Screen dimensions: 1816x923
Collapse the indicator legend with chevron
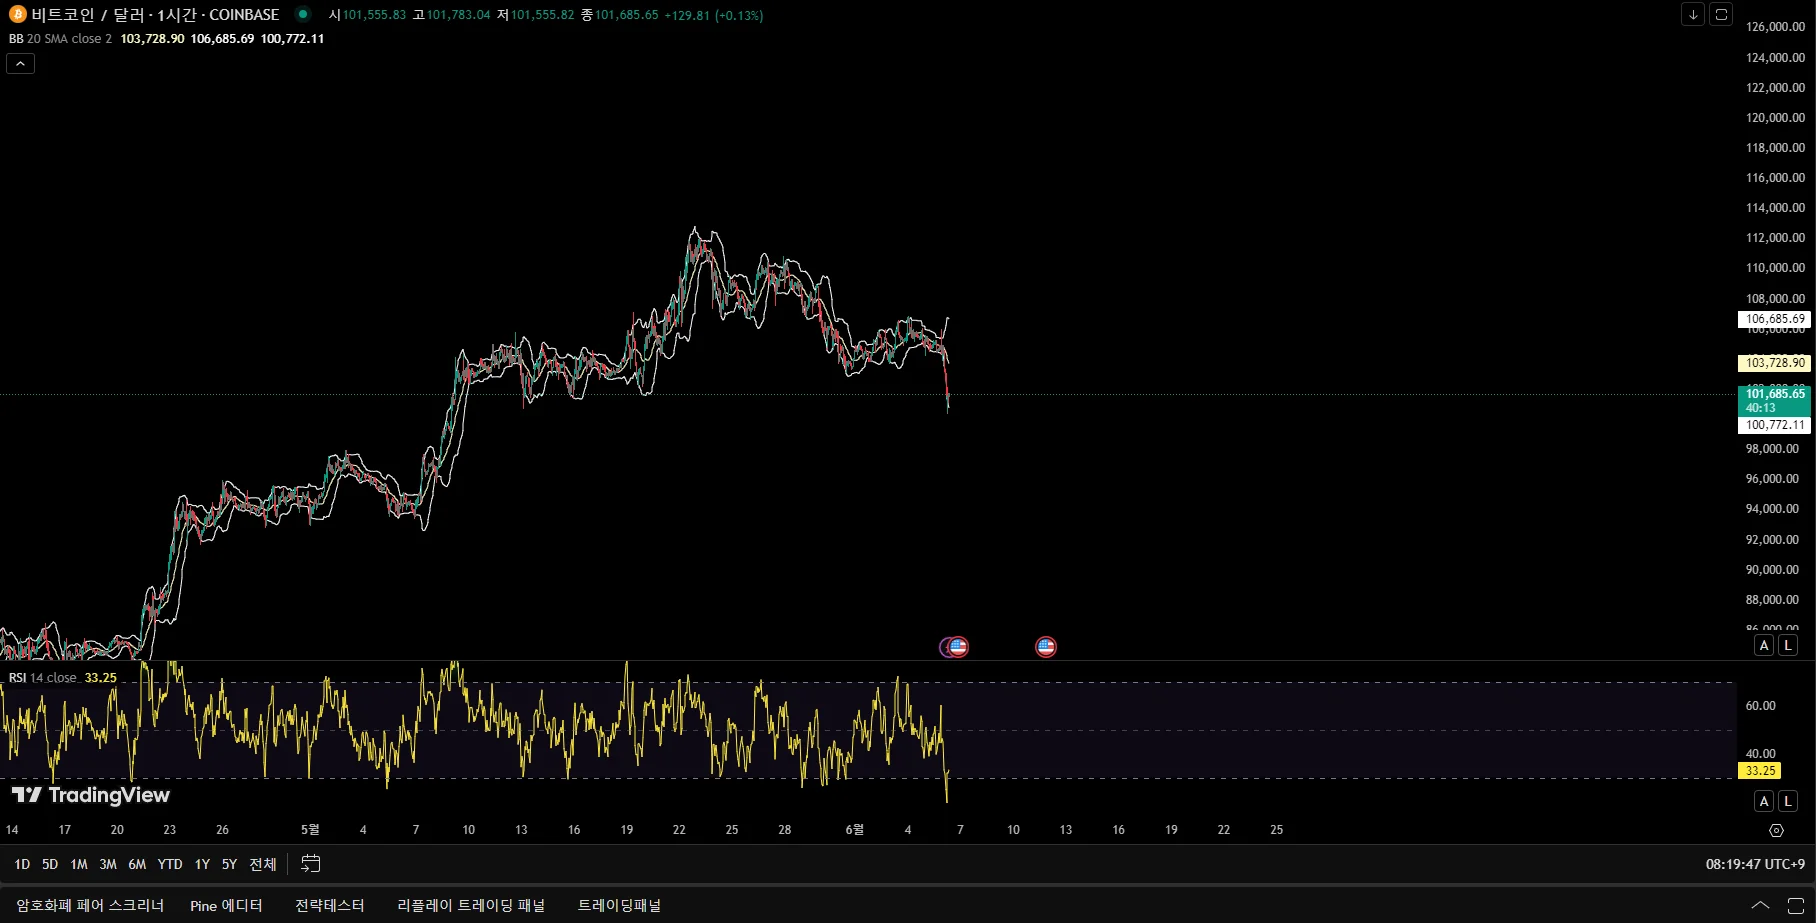pyautogui.click(x=20, y=63)
